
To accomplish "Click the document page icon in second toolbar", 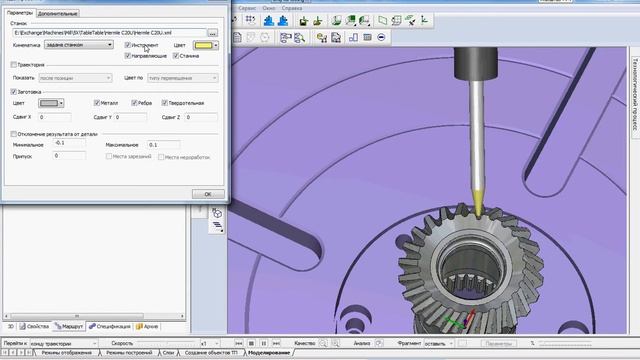I will pos(237,38).
